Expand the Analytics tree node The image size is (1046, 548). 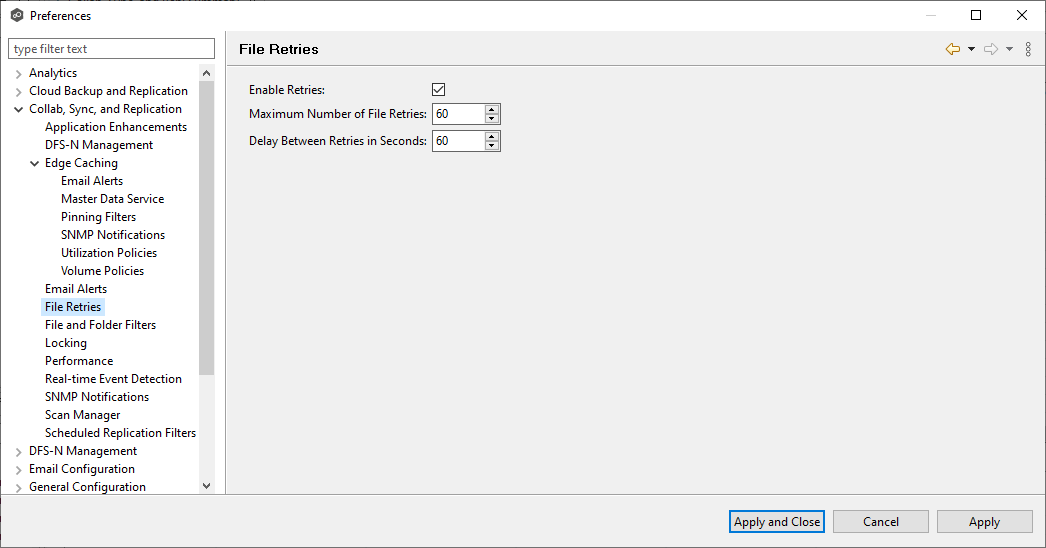pos(19,73)
